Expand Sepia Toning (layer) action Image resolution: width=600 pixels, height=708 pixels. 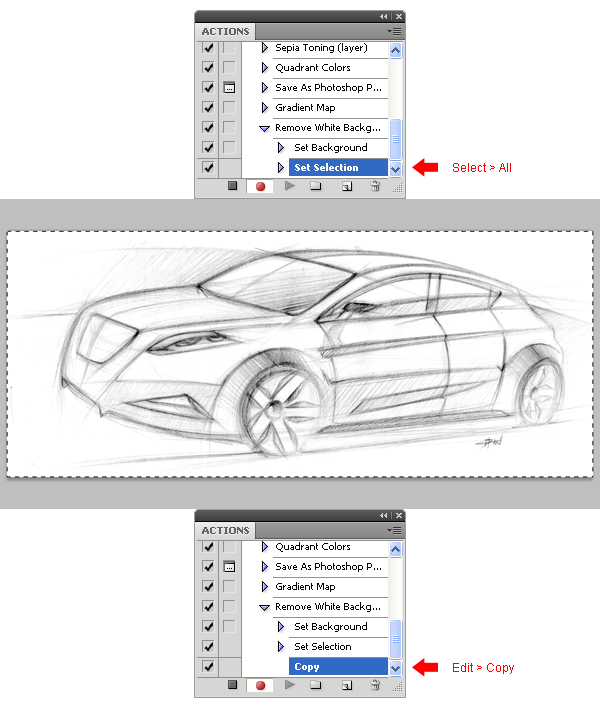pos(265,47)
